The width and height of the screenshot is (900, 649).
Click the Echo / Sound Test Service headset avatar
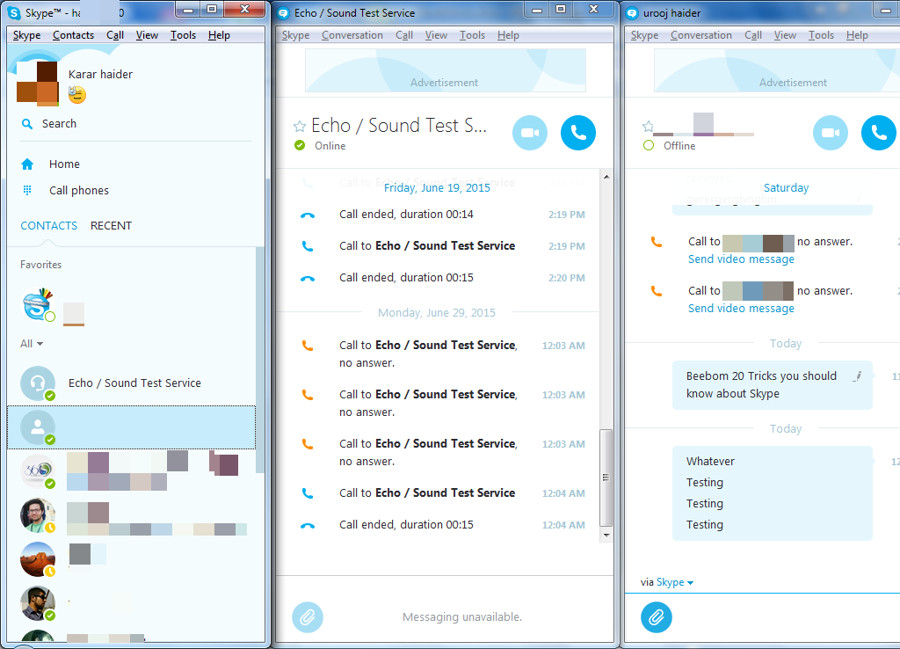[38, 383]
